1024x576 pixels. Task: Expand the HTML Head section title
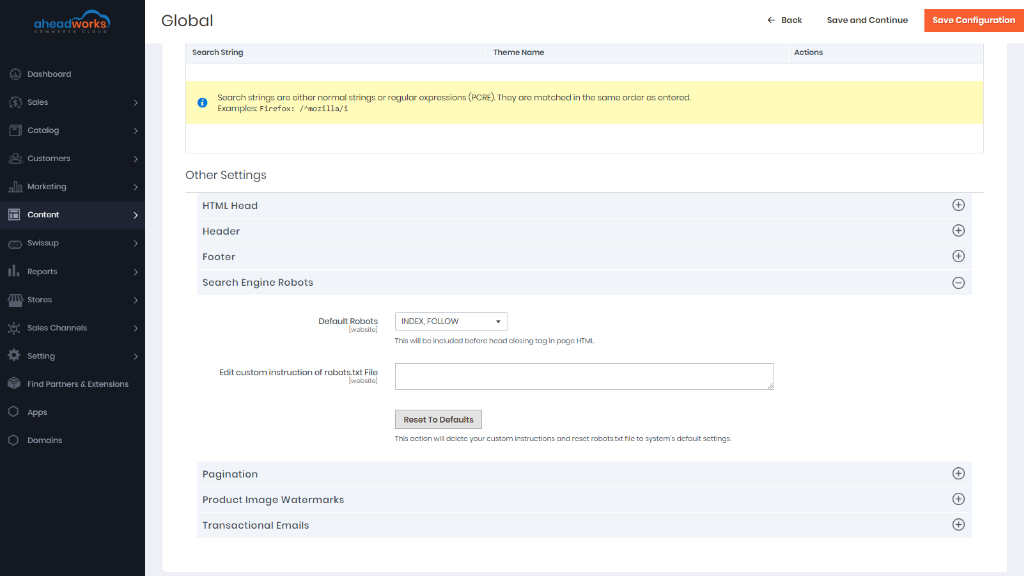[x=230, y=206]
